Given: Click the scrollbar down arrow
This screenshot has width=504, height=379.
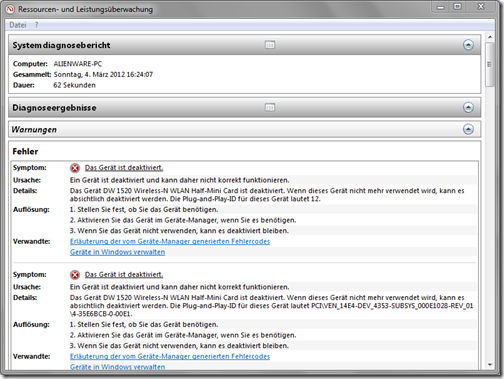Looking at the screenshot, I should (490, 364).
